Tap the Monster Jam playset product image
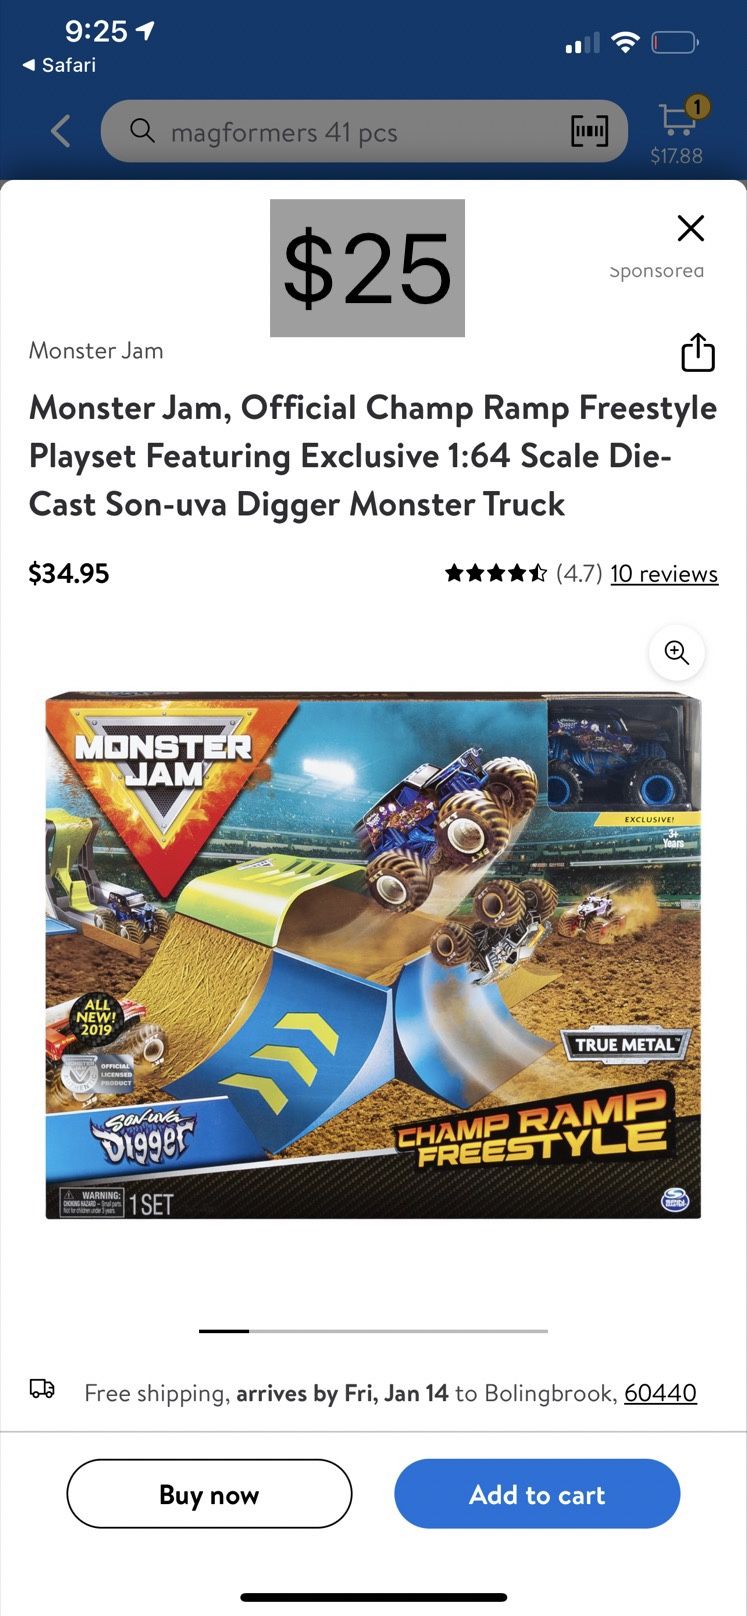The image size is (747, 1616). (373, 956)
